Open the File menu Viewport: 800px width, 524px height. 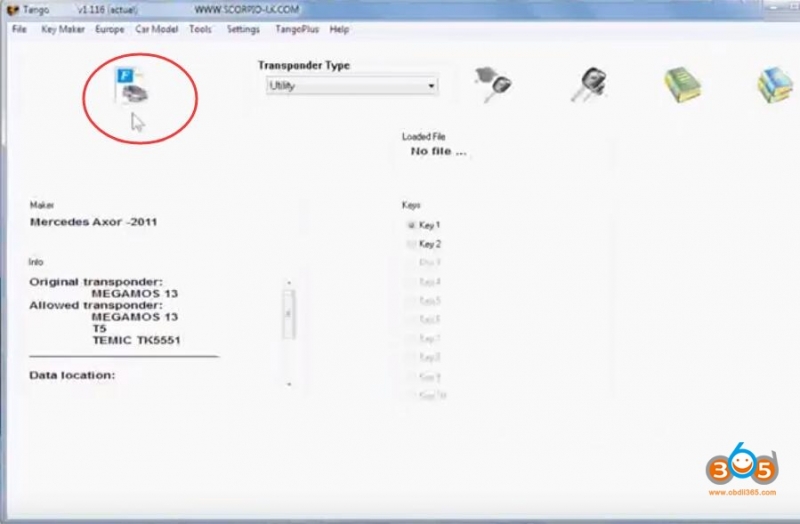pyautogui.click(x=19, y=29)
